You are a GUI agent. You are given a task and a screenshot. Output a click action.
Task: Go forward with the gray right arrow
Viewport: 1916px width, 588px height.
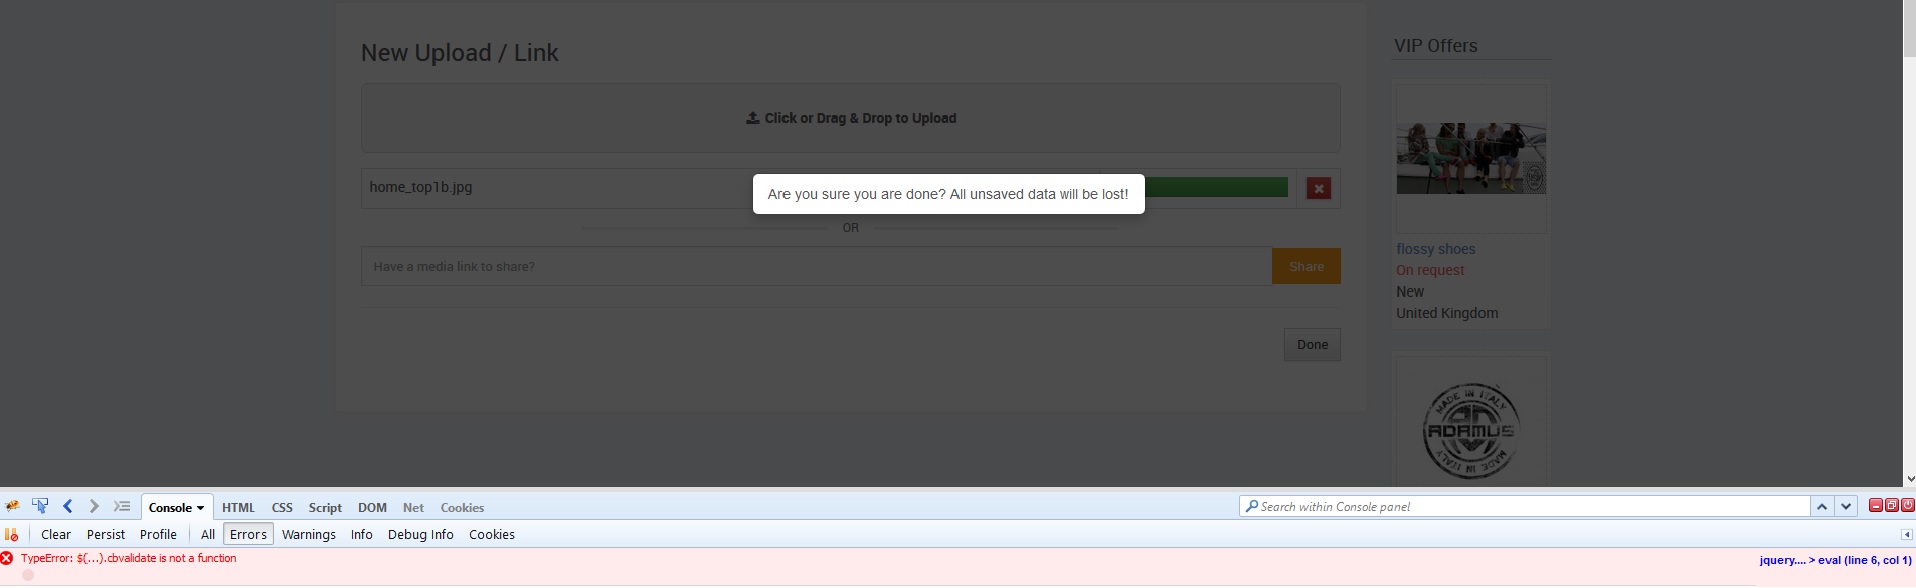94,507
